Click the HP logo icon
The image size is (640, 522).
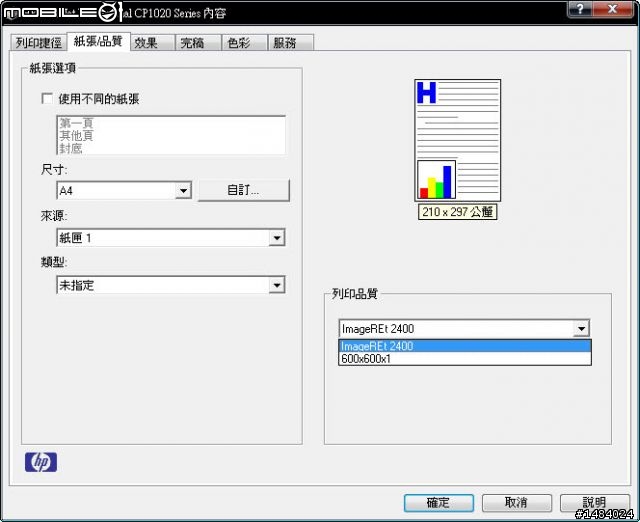41,462
